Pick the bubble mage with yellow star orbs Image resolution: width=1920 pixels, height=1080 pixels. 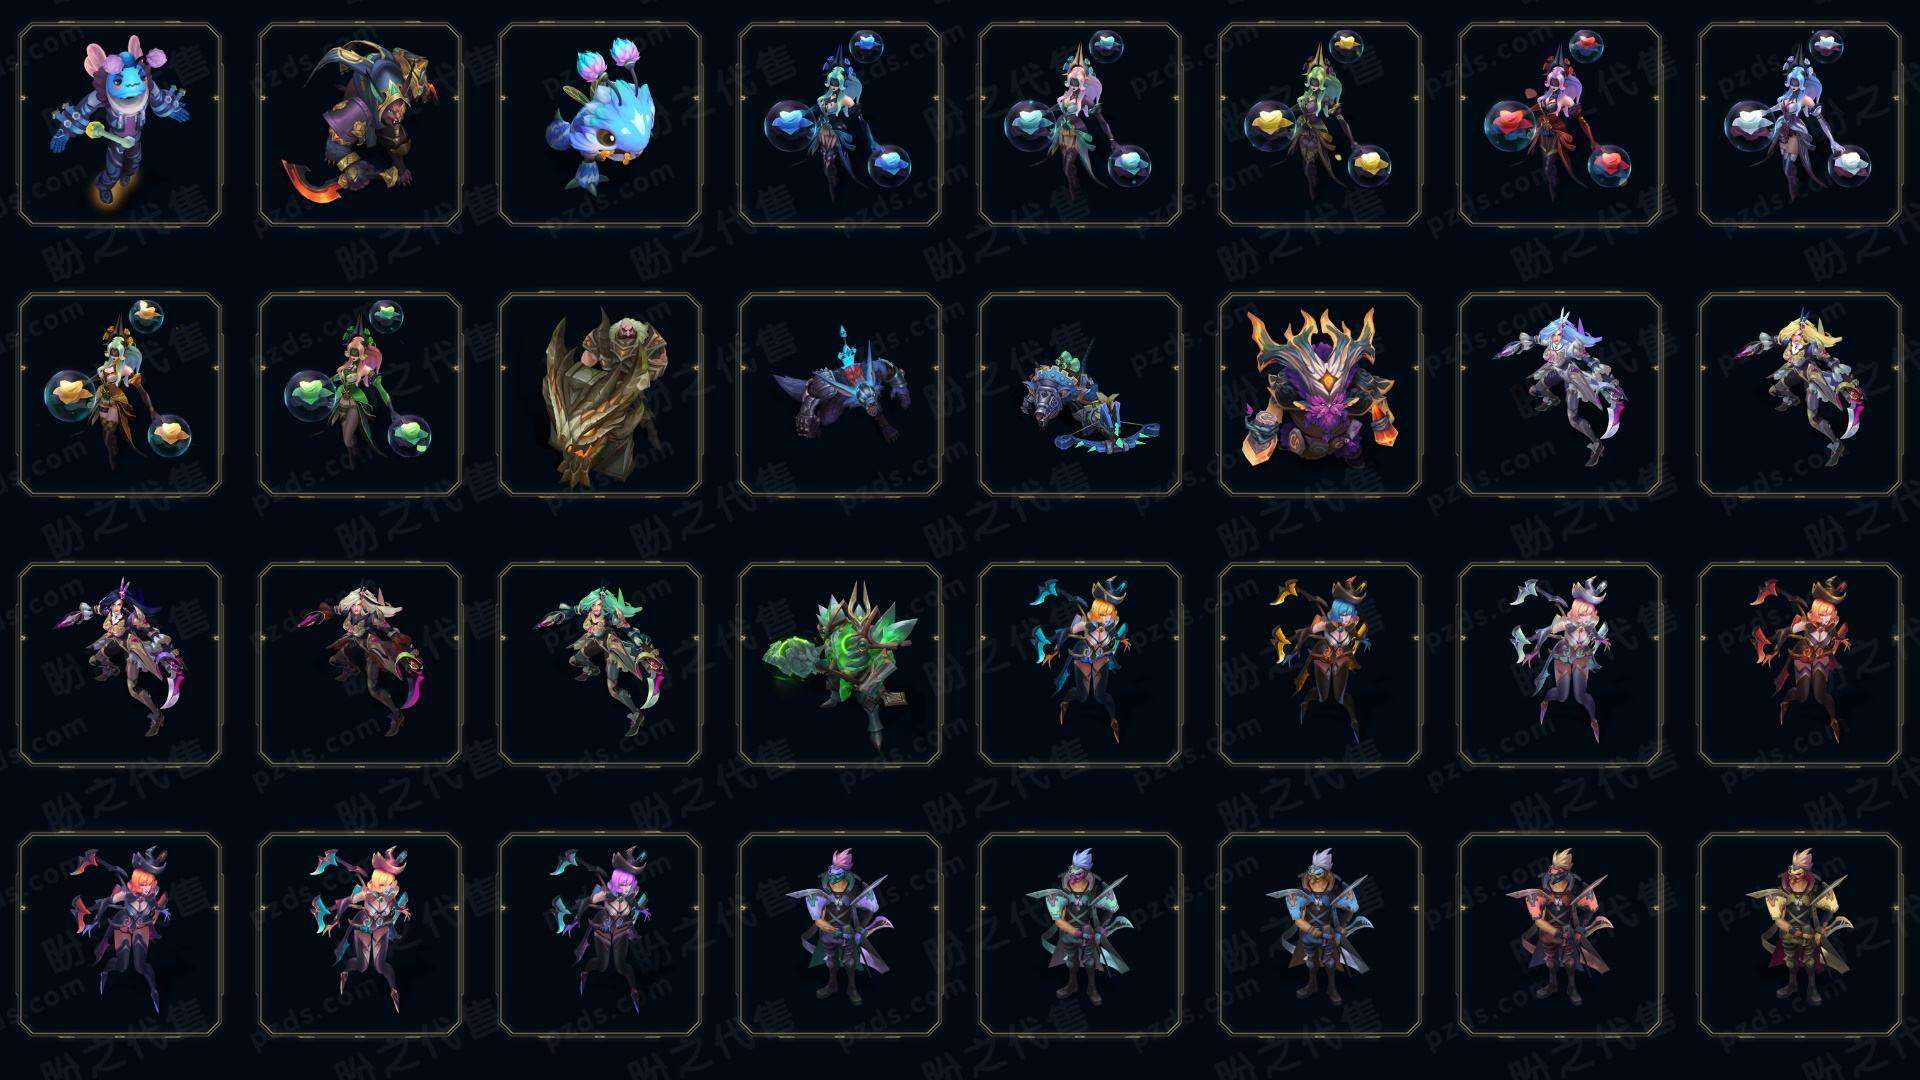coord(1320,125)
